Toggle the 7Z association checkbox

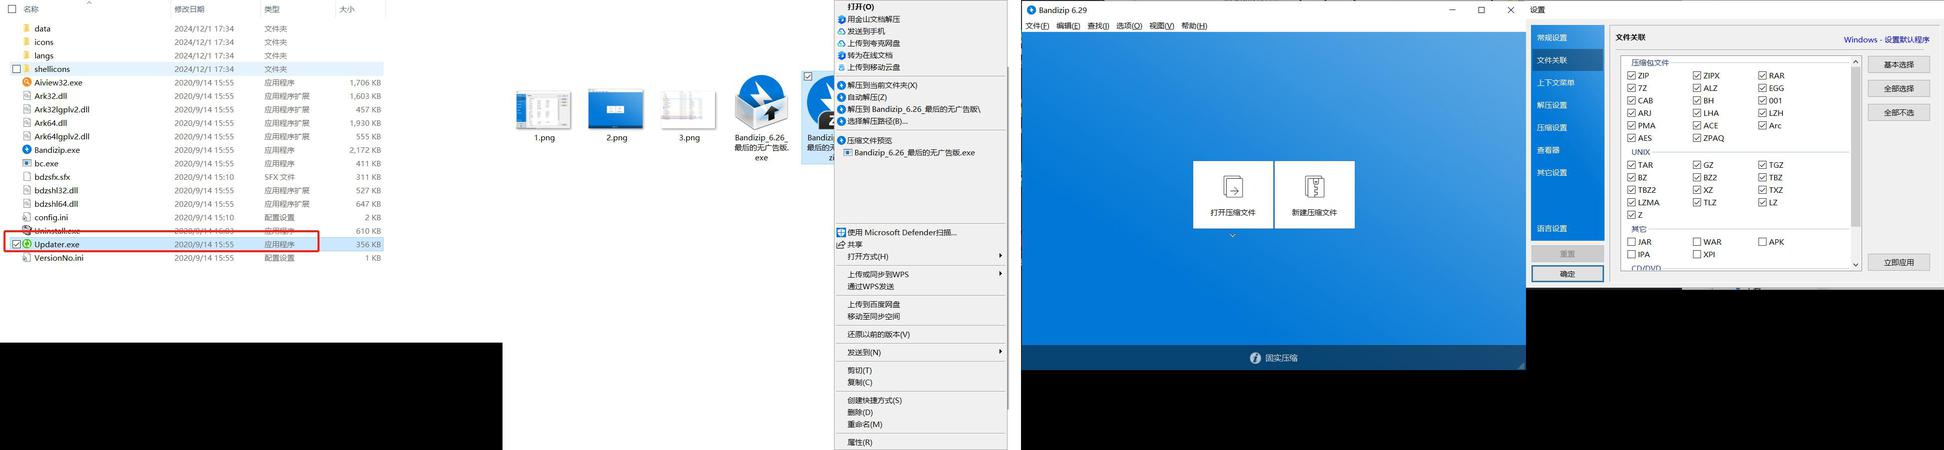click(x=1631, y=88)
